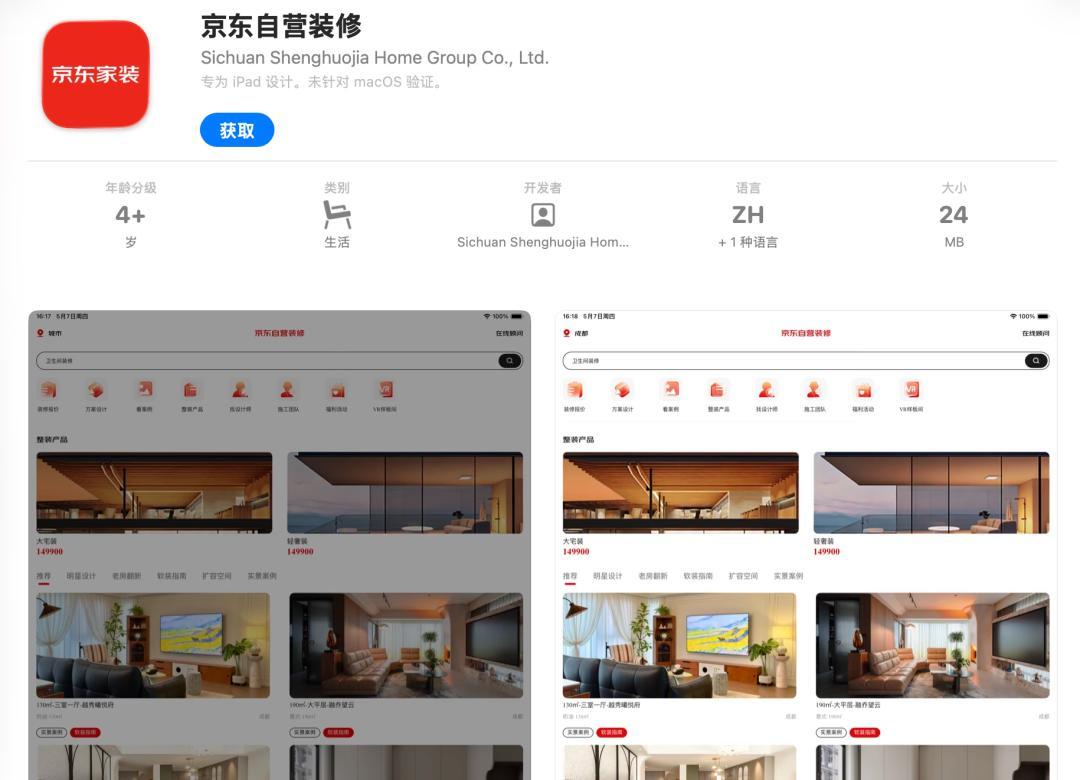Click 130㎡ living room photo in 成都 preview

tap(679, 646)
